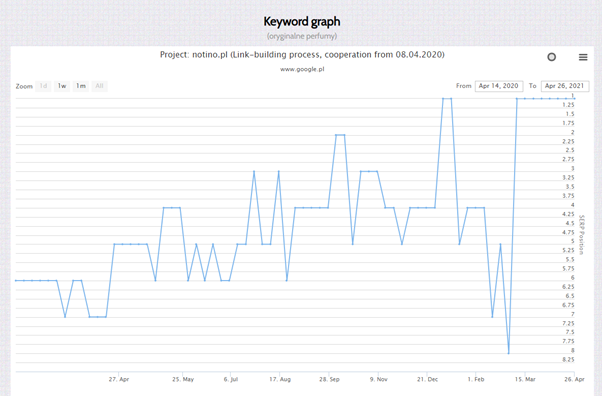Click the Project: notino.pl chart title
Image resolution: width=602 pixels, height=396 pixels.
pyautogui.click(x=302, y=55)
